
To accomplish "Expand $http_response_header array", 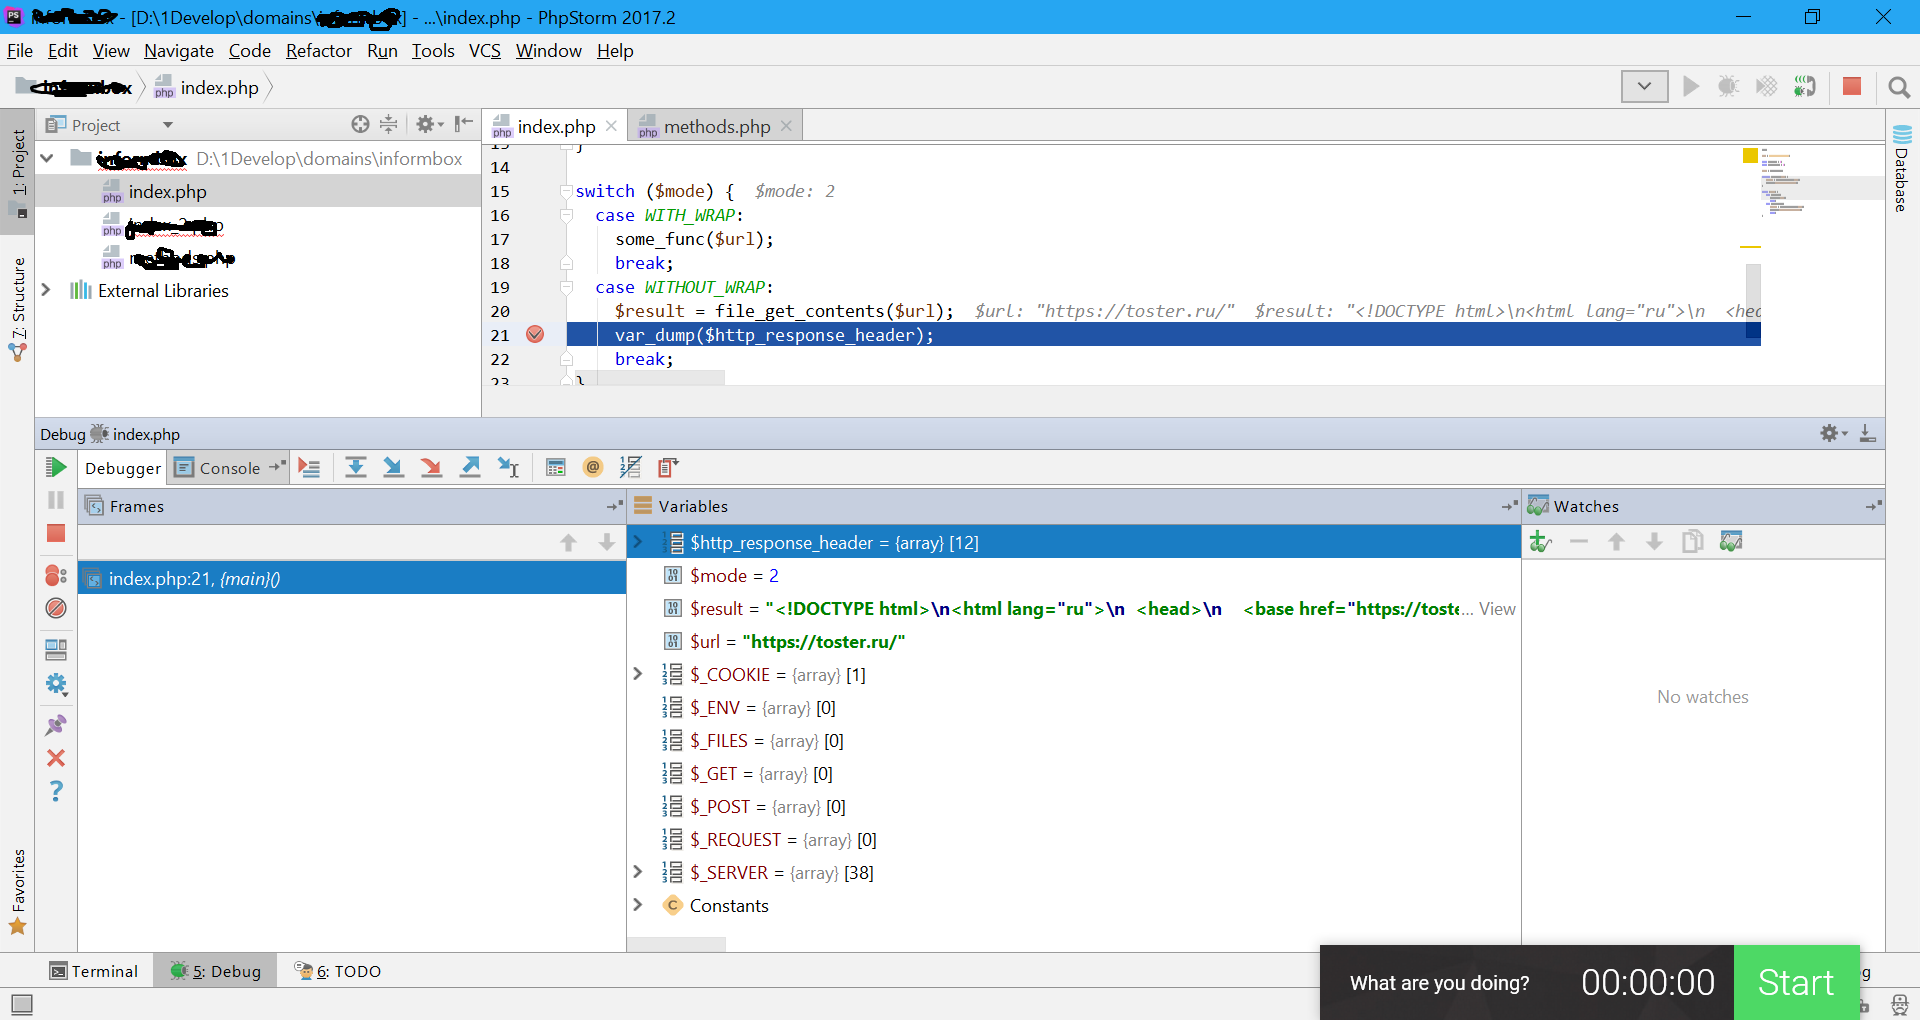I will 638,542.
